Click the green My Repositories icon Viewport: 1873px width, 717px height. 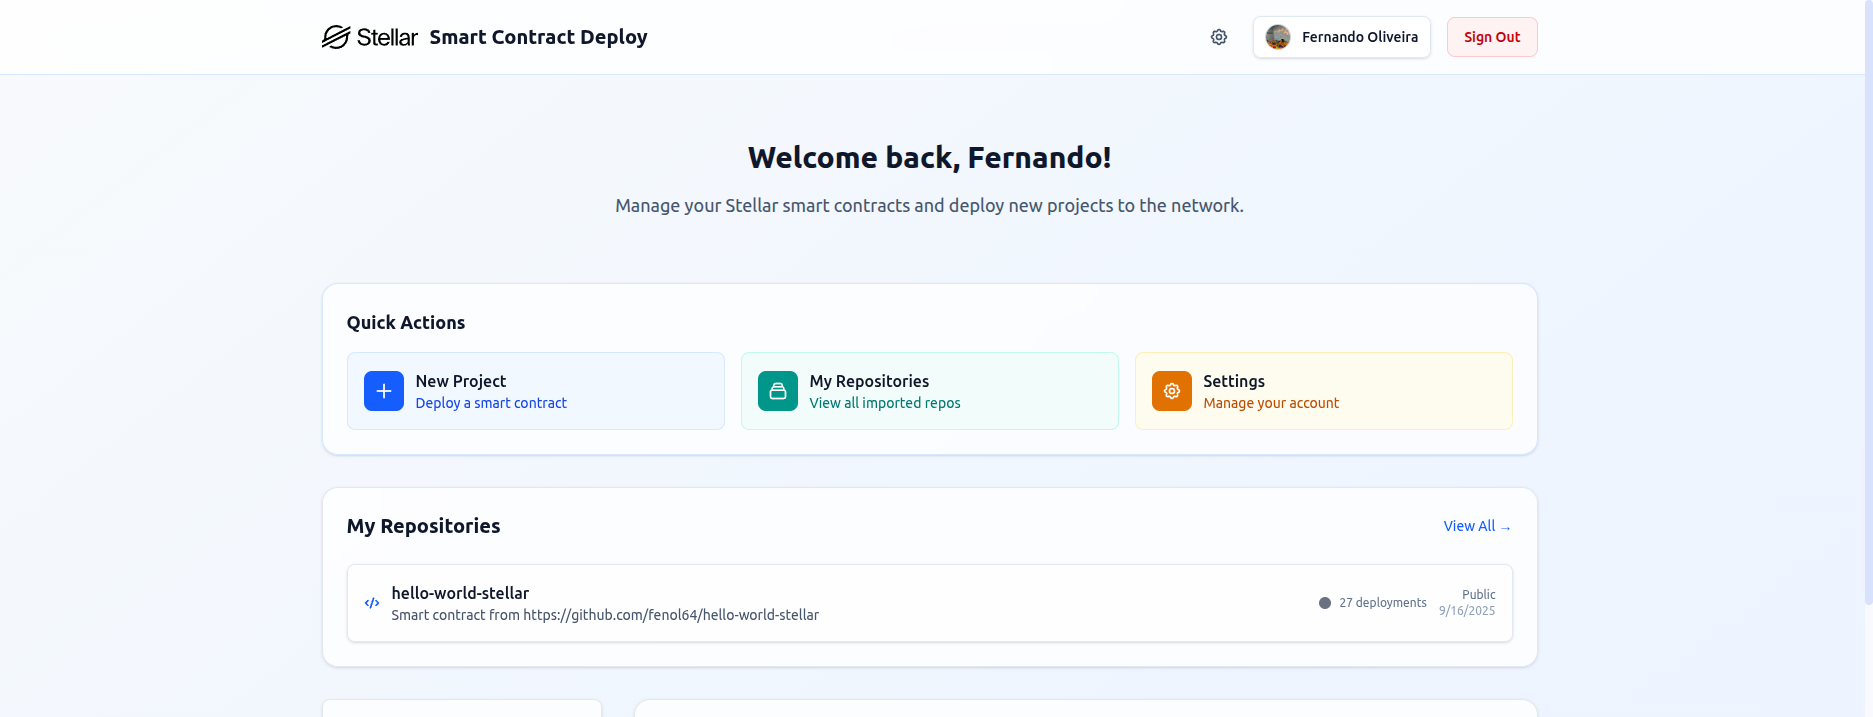(778, 391)
